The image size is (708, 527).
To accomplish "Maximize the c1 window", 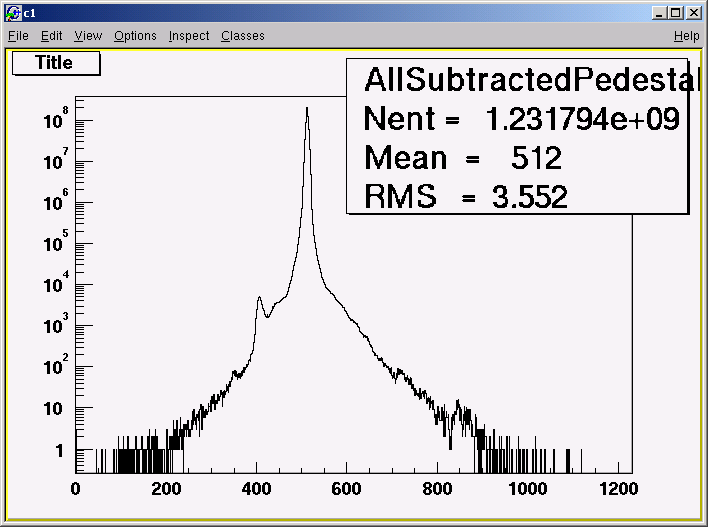I will (x=675, y=13).
